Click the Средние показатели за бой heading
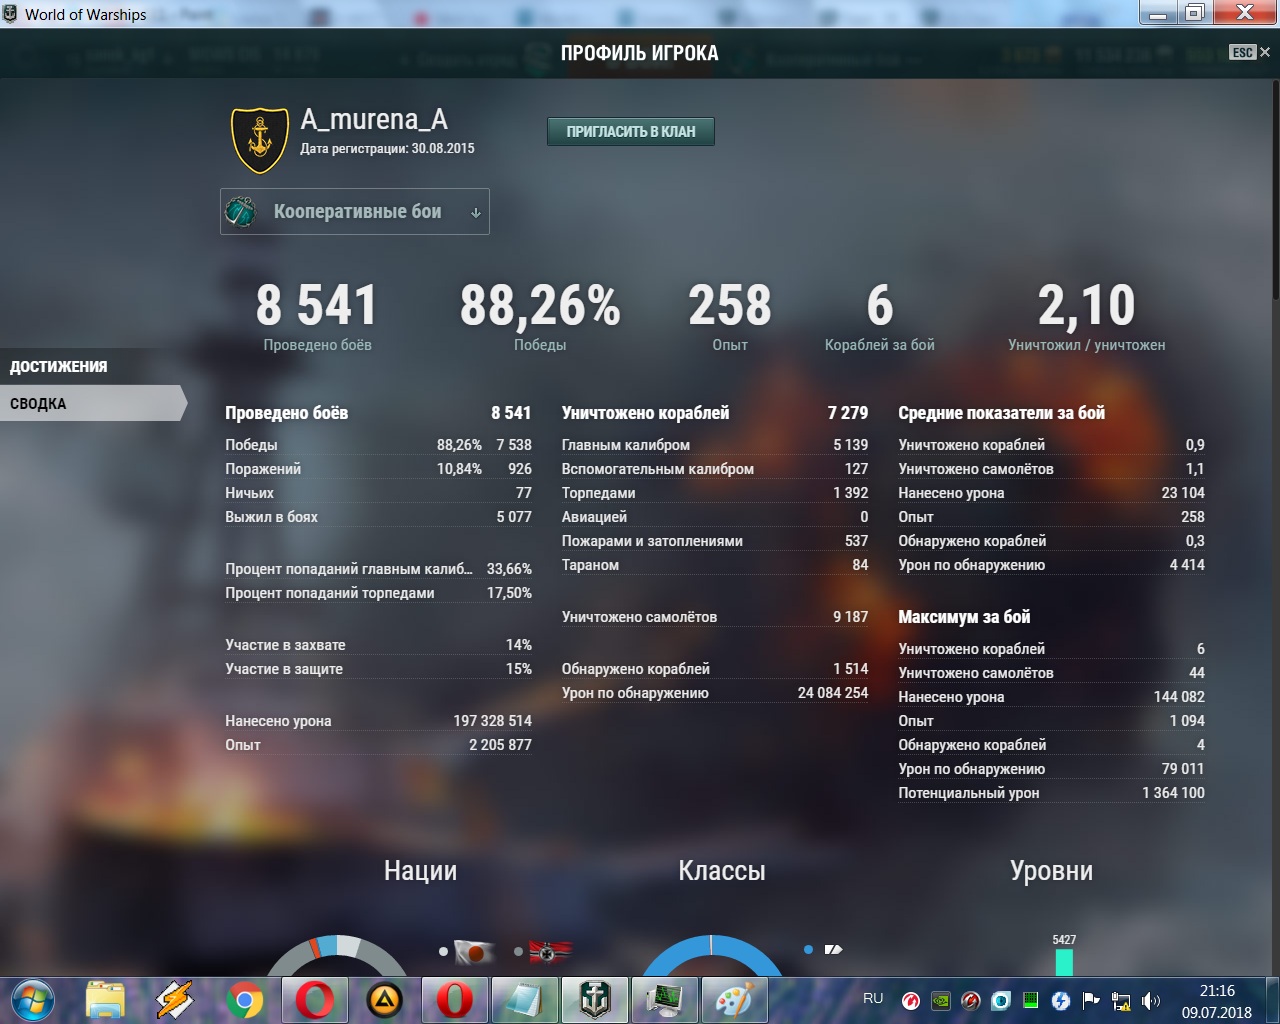 (1002, 413)
